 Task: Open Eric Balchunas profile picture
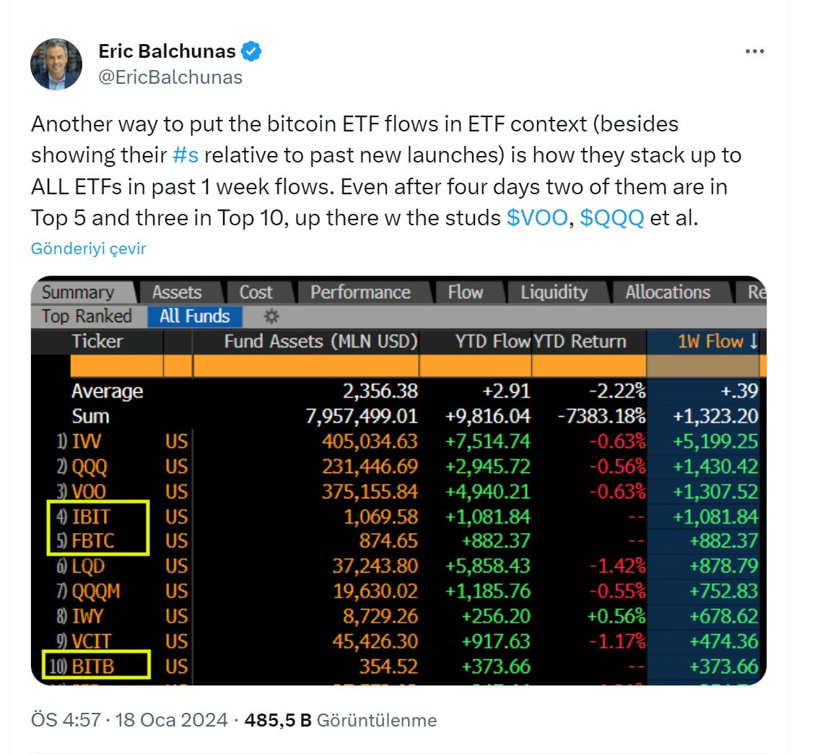56,63
